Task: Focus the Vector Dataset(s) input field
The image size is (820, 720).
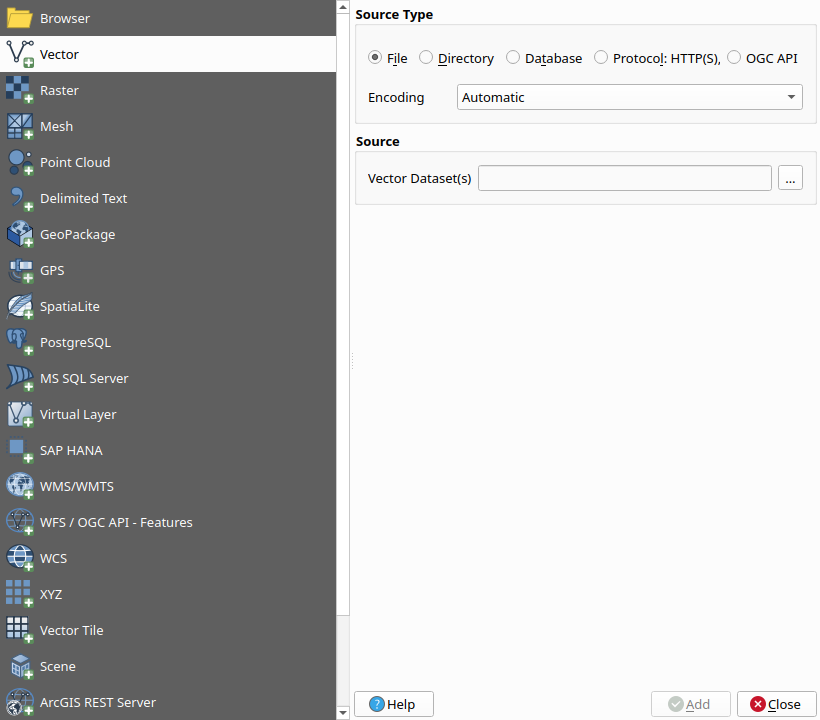Action: pos(624,178)
